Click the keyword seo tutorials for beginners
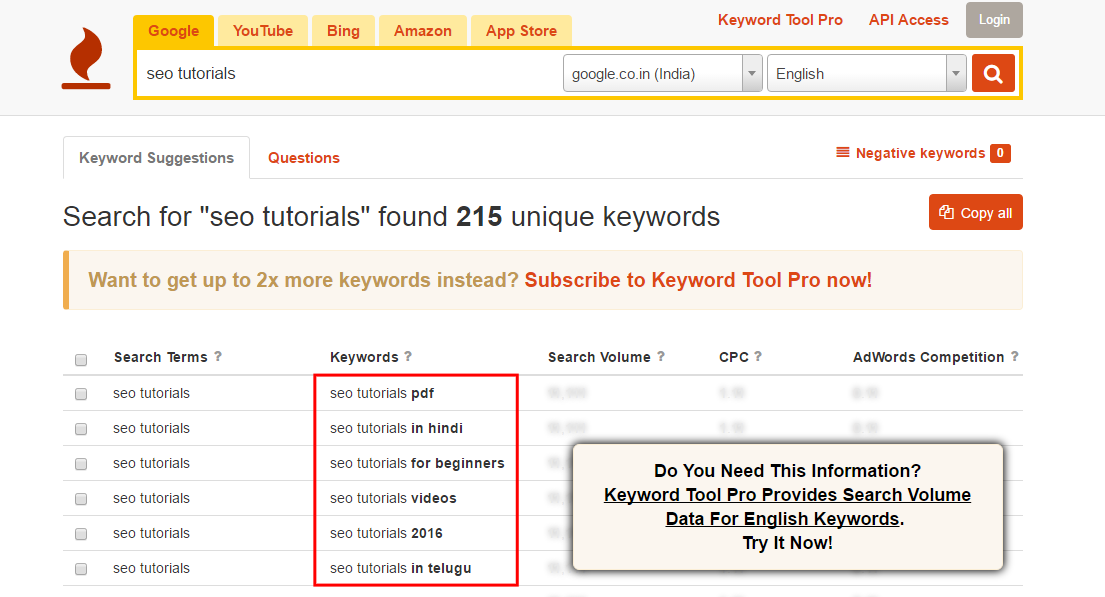This screenshot has height=597, width=1105. point(417,463)
